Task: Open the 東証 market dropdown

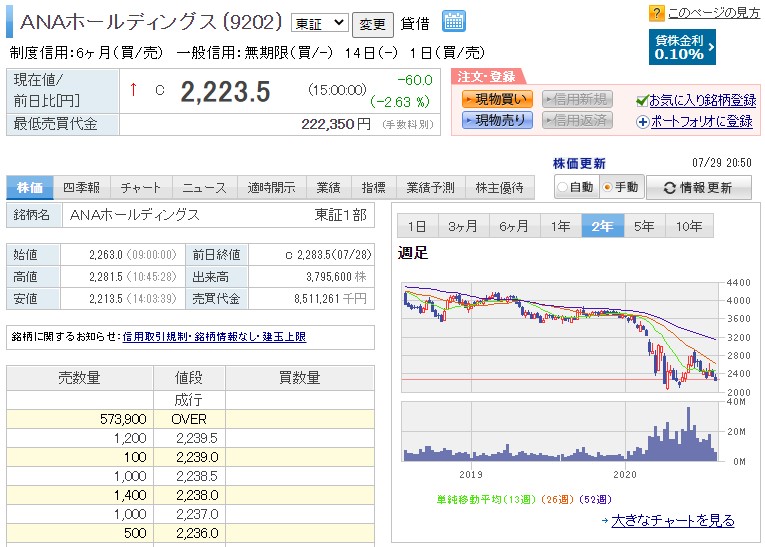Action: point(320,23)
